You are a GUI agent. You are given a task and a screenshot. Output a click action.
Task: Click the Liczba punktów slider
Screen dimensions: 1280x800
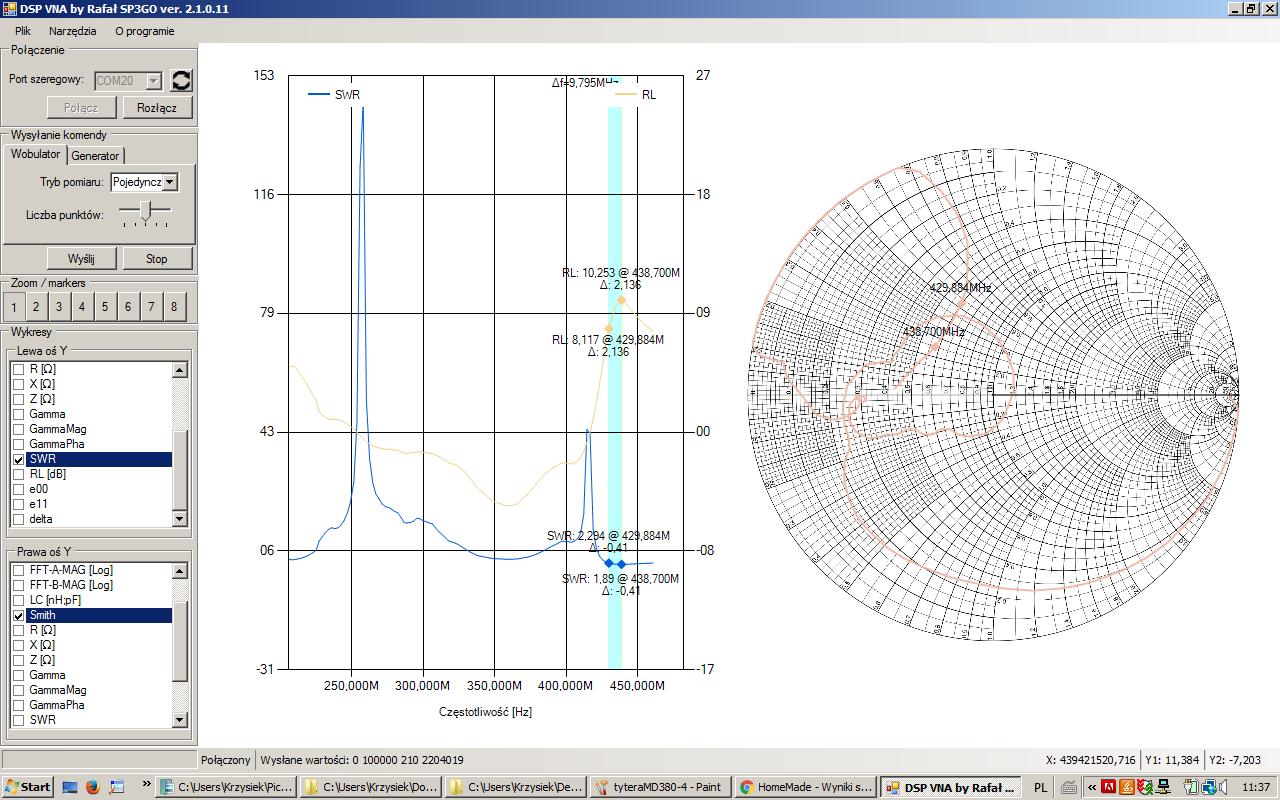pos(146,210)
